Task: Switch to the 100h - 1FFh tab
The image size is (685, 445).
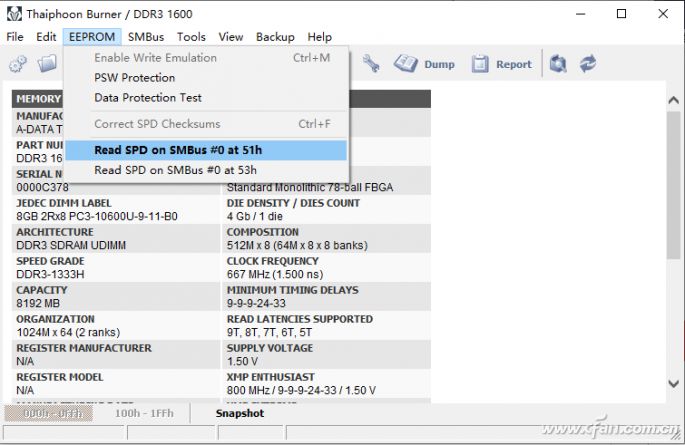Action: tap(142, 413)
